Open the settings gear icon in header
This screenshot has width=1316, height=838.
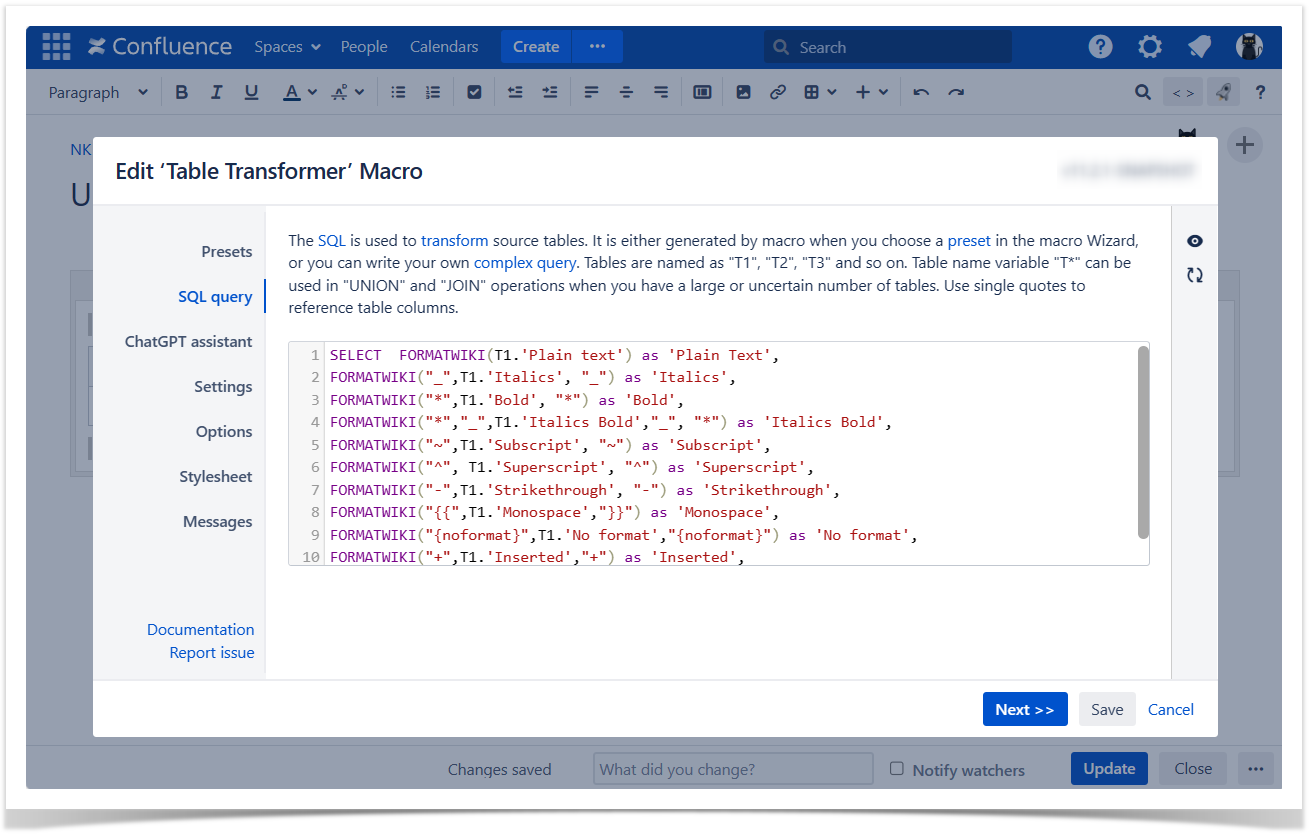[1150, 47]
